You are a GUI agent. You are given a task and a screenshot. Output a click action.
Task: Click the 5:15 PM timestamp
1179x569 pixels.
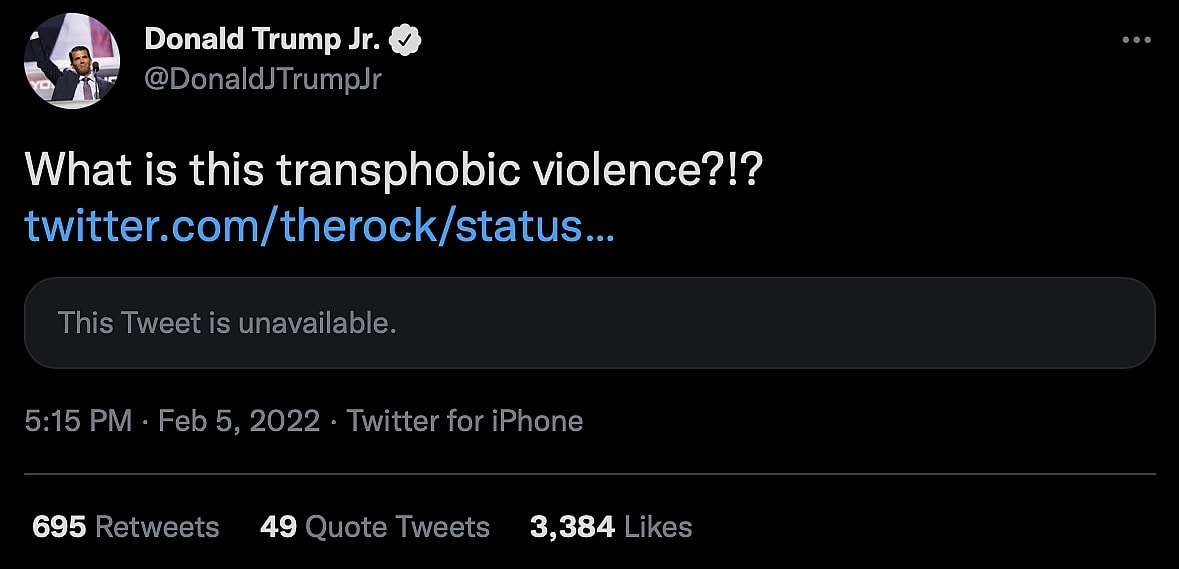pyautogui.click(x=77, y=421)
